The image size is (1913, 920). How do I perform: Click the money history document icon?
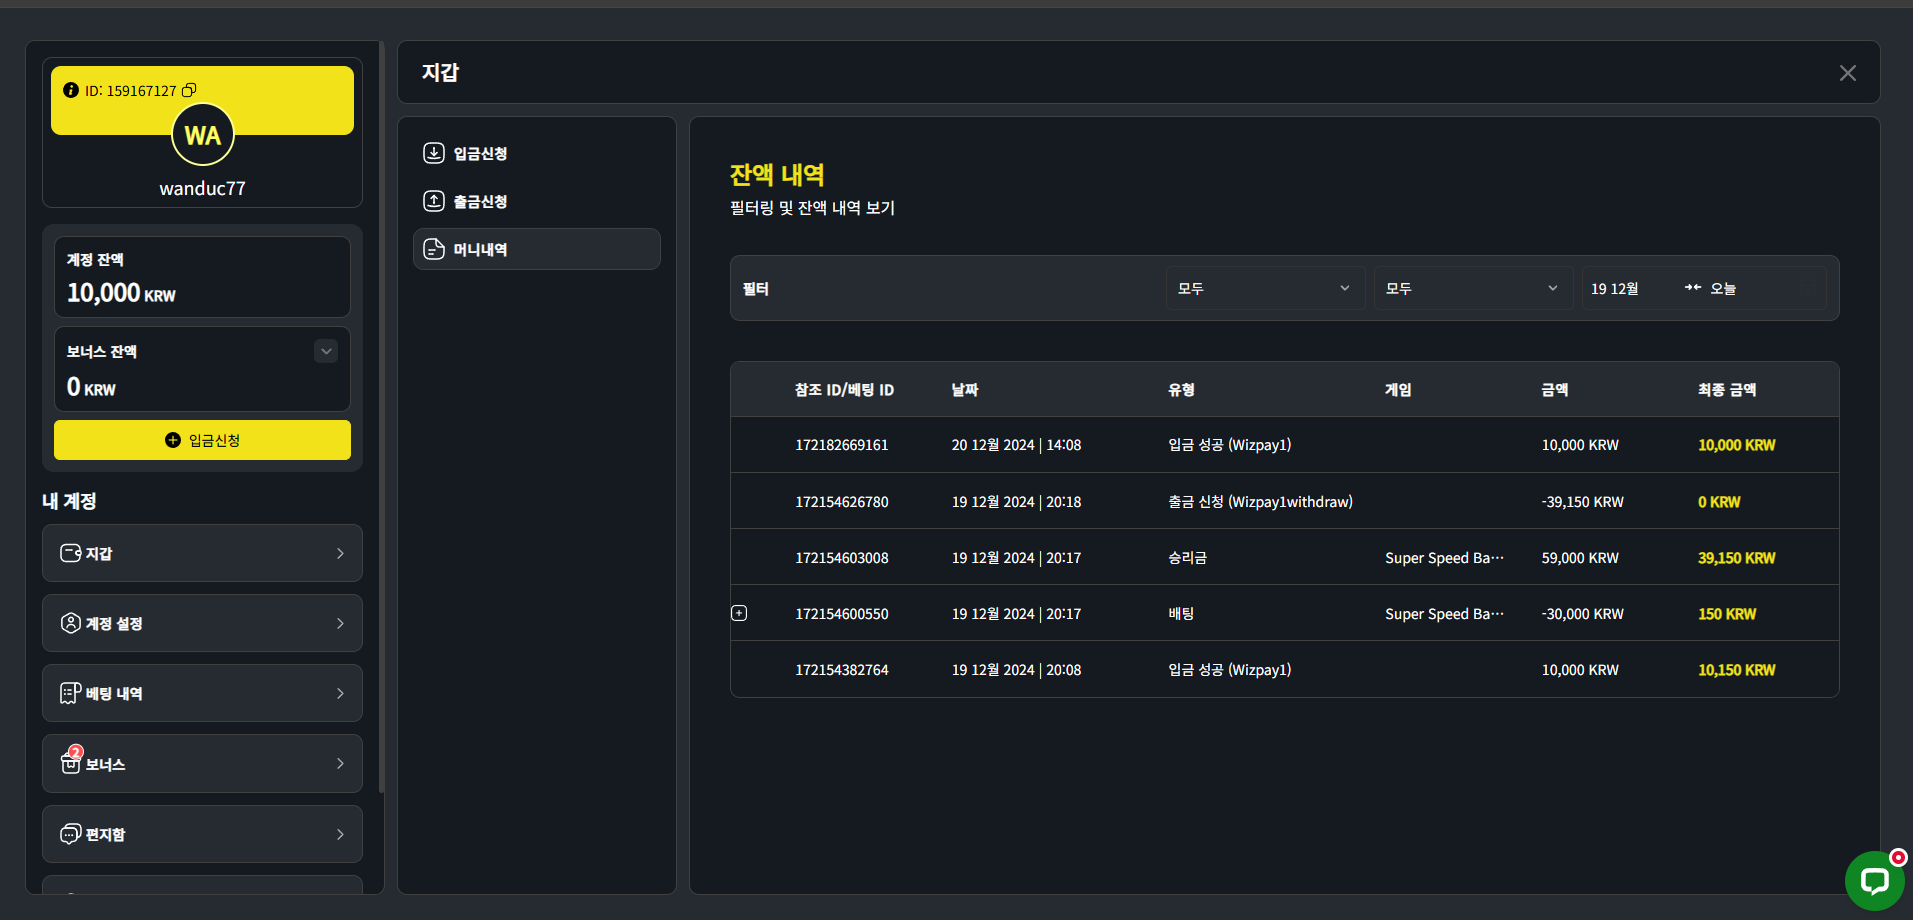click(434, 249)
